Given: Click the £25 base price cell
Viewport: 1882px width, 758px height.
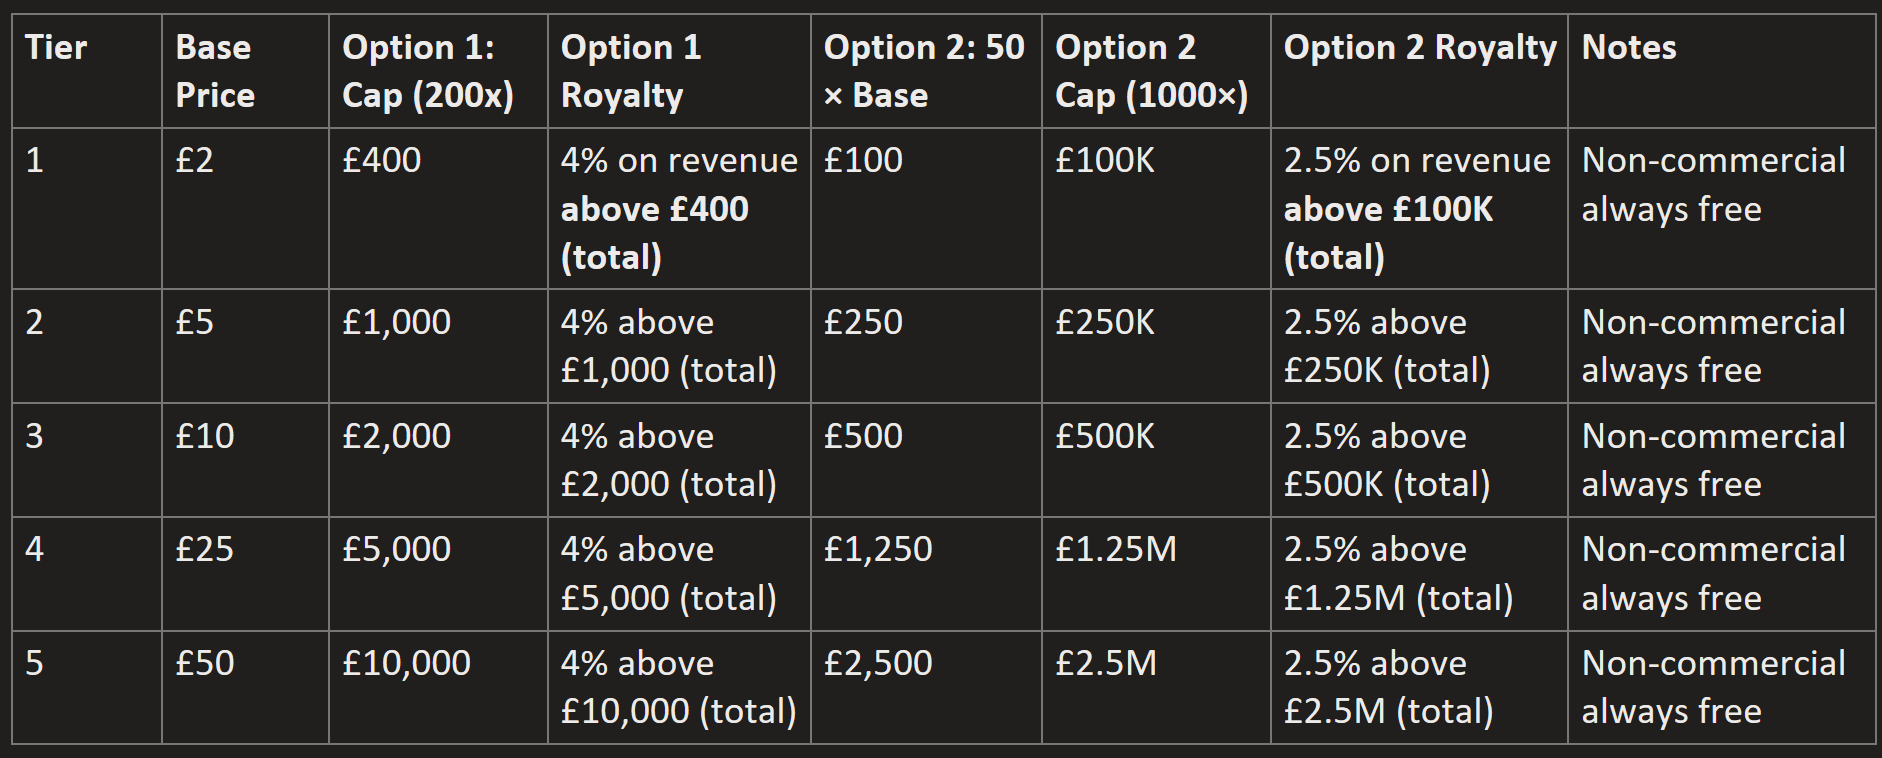Looking at the screenshot, I should 204,549.
